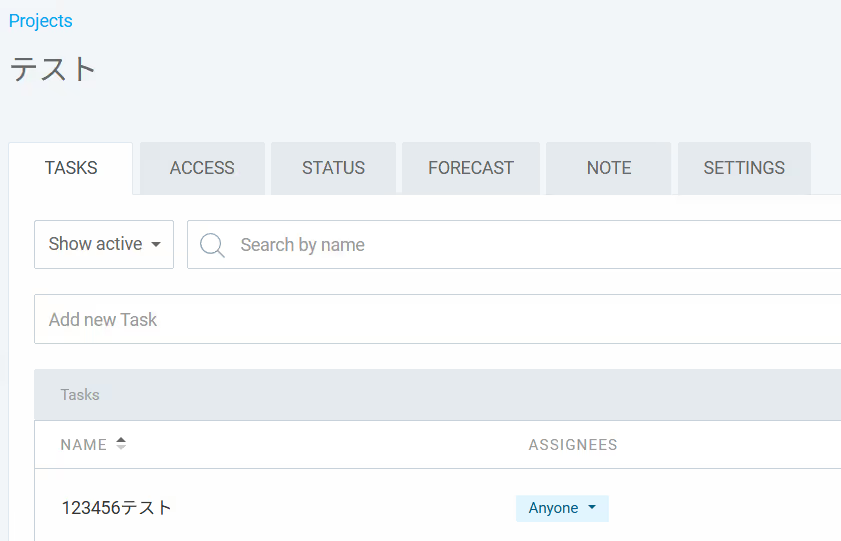Click the テスト project title
The width and height of the screenshot is (841, 541).
point(53,69)
